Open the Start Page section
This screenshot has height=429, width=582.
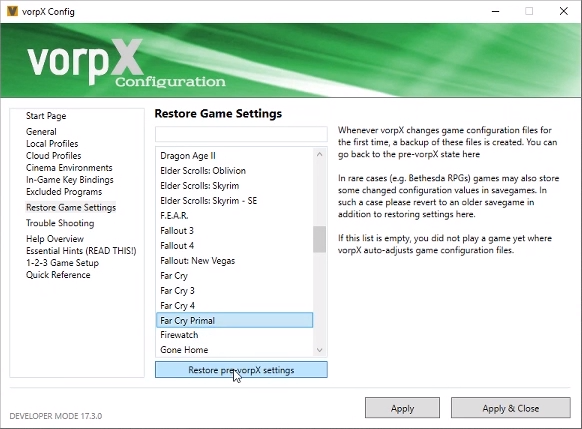[x=46, y=116]
